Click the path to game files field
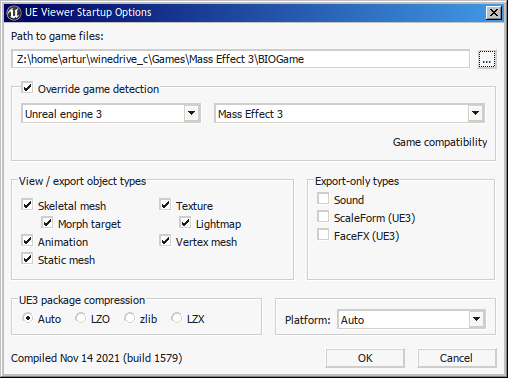508x378 pixels. (240, 59)
